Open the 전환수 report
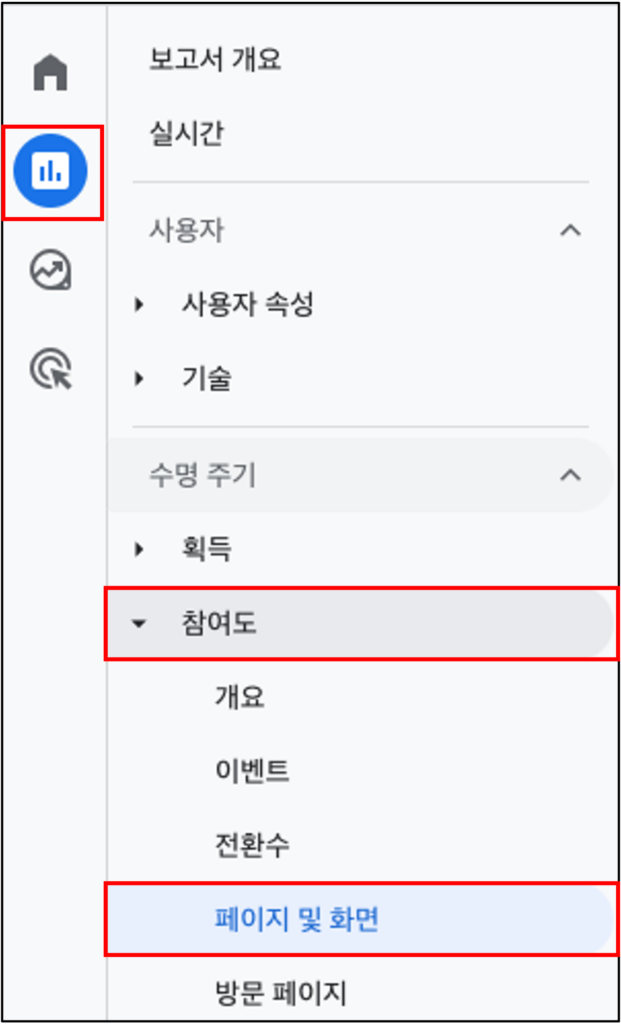This screenshot has height=1024, width=621. (252, 846)
